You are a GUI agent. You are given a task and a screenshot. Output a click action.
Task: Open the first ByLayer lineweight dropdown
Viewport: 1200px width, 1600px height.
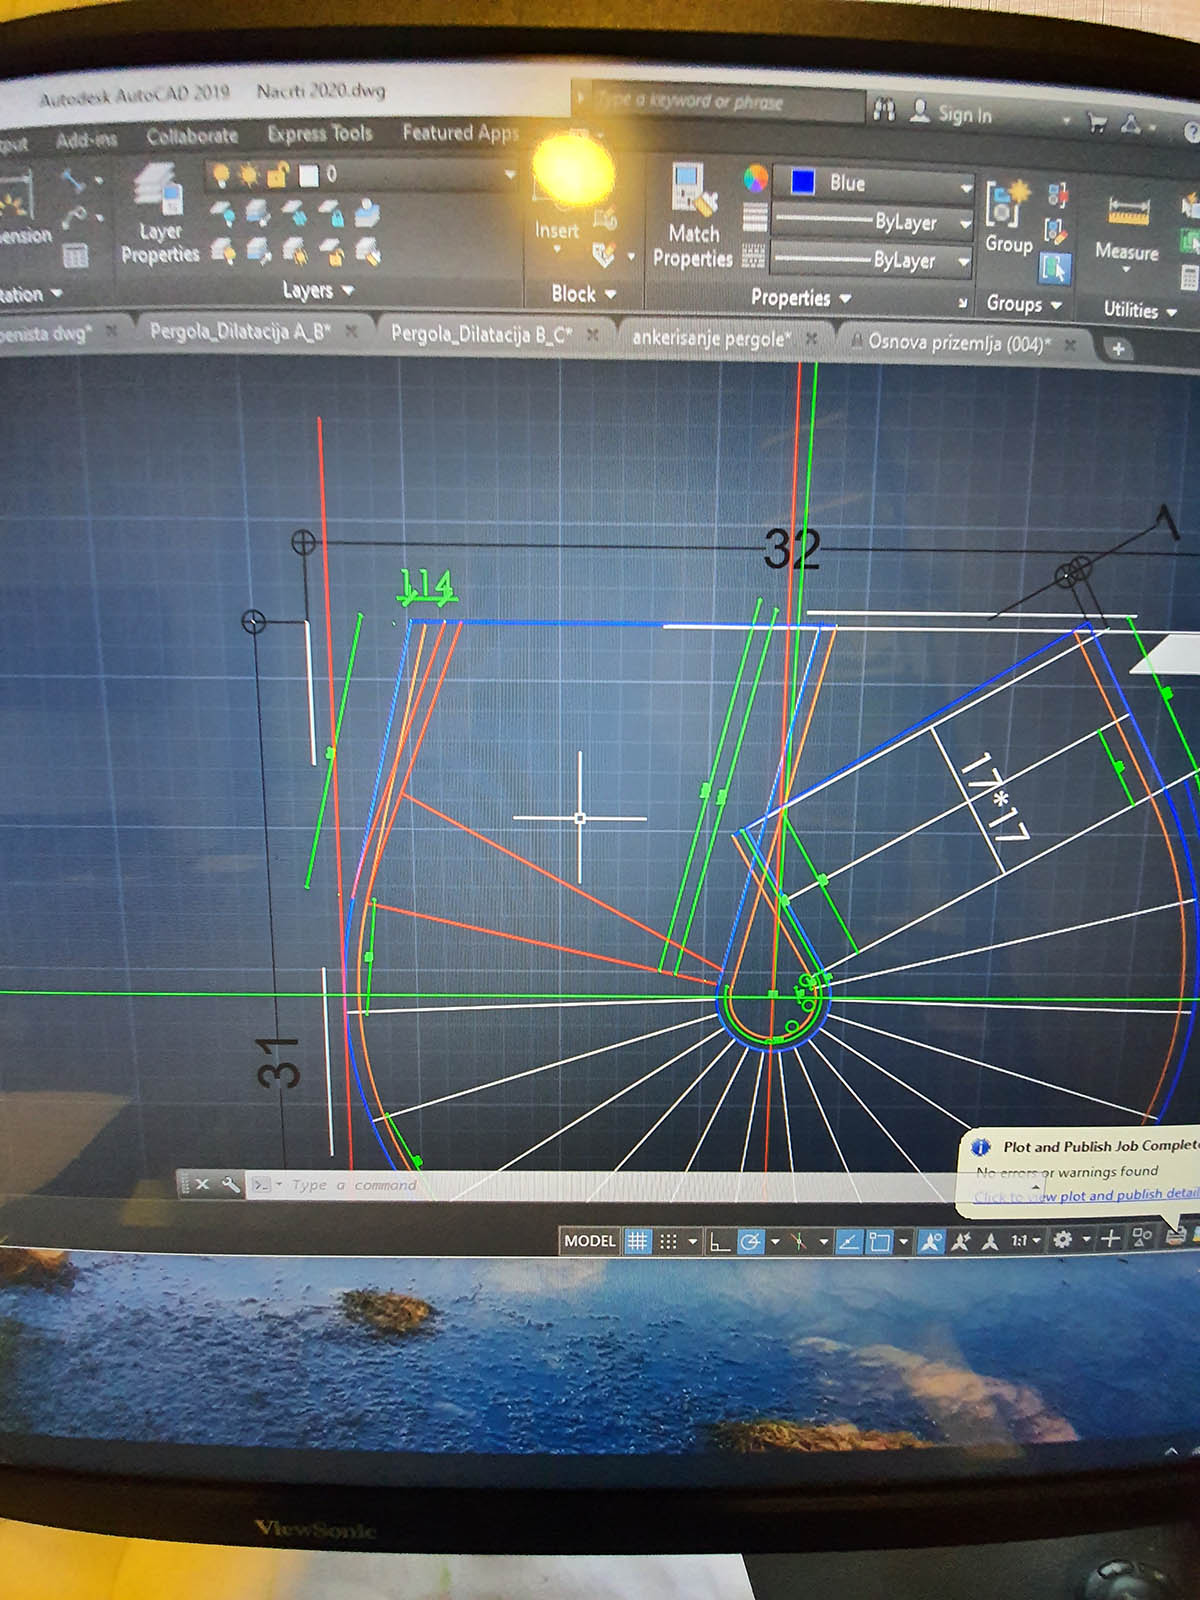(872, 222)
